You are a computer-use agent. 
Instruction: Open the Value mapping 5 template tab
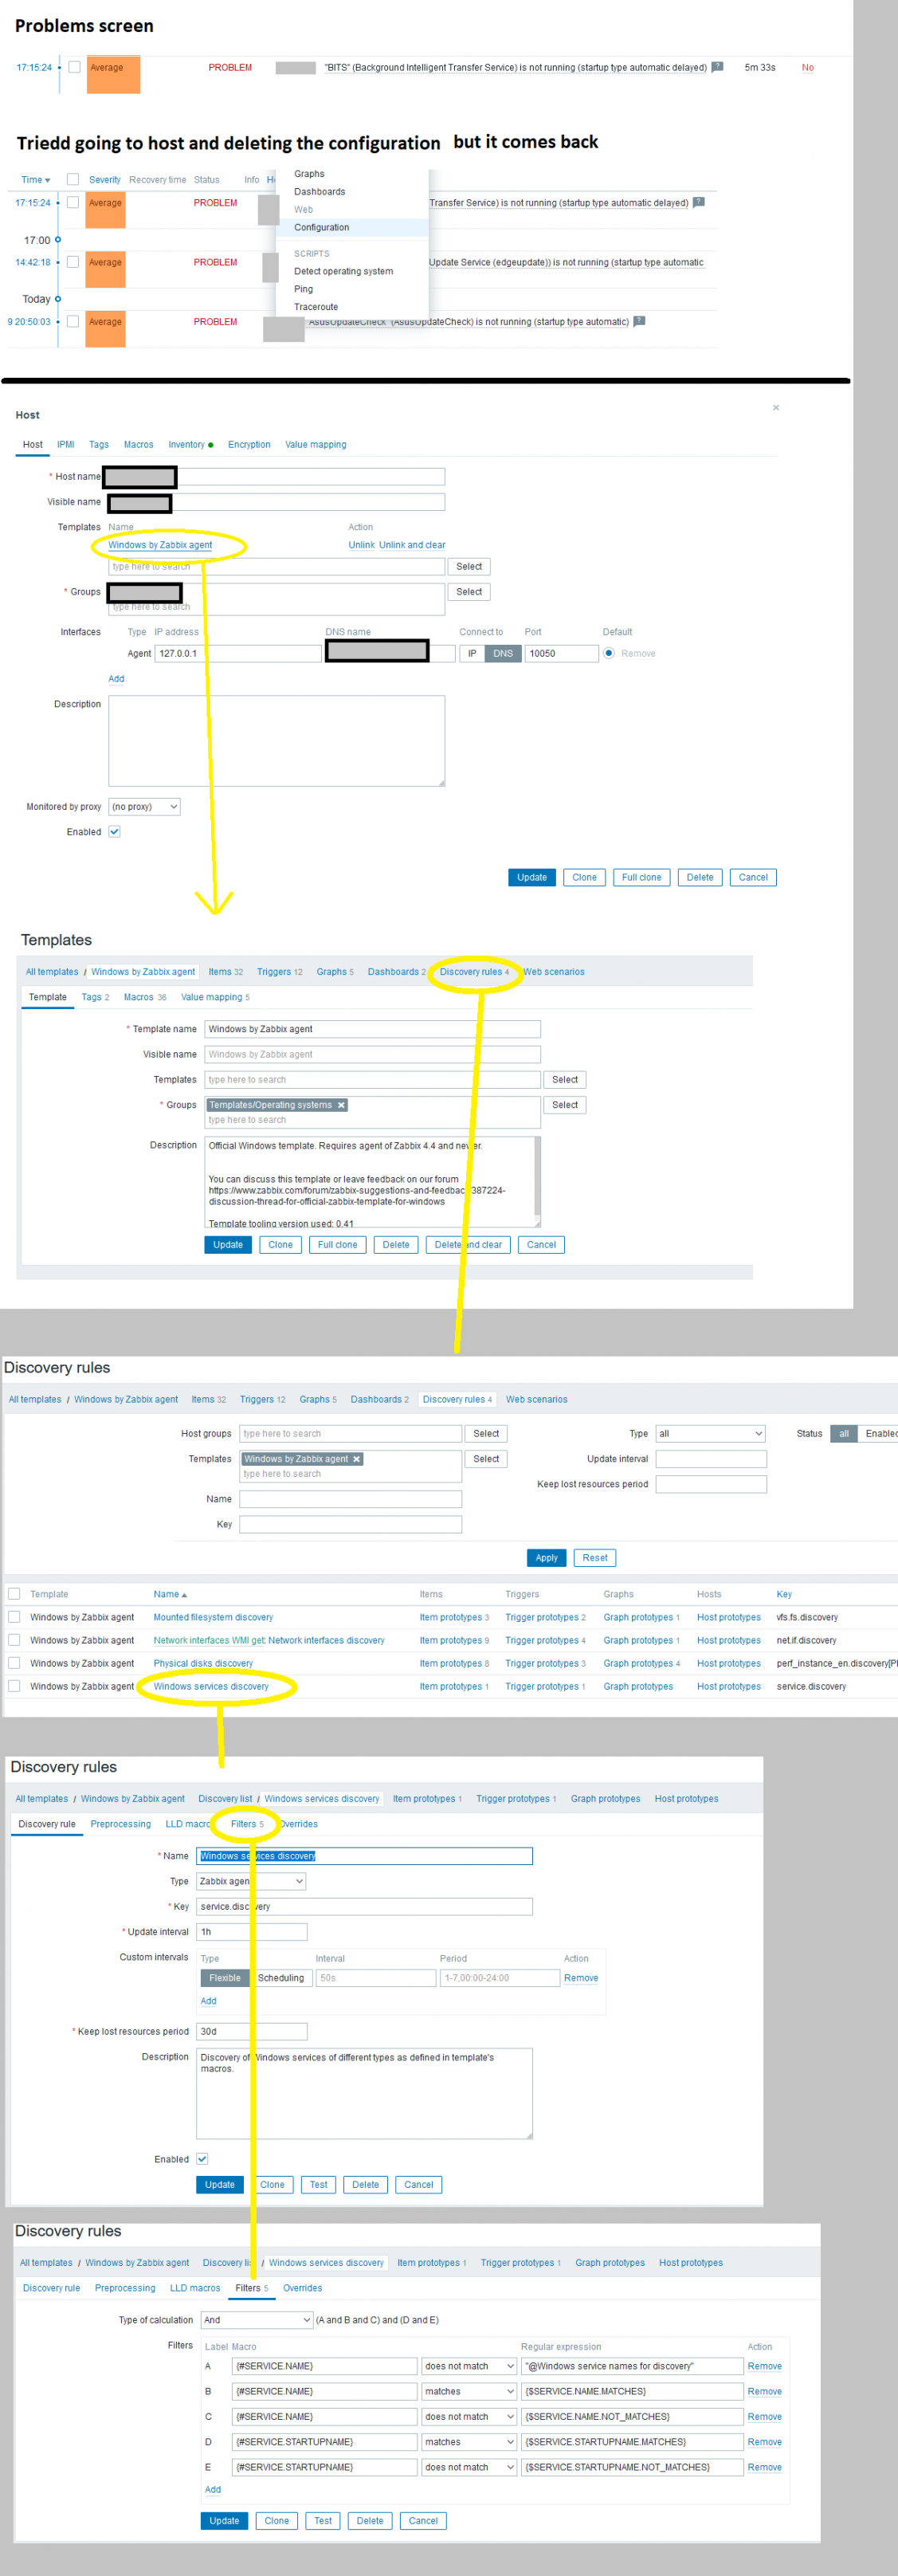(215, 997)
